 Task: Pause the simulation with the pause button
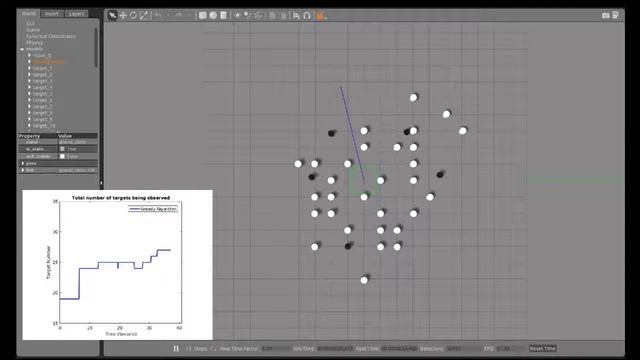[x=176, y=349]
